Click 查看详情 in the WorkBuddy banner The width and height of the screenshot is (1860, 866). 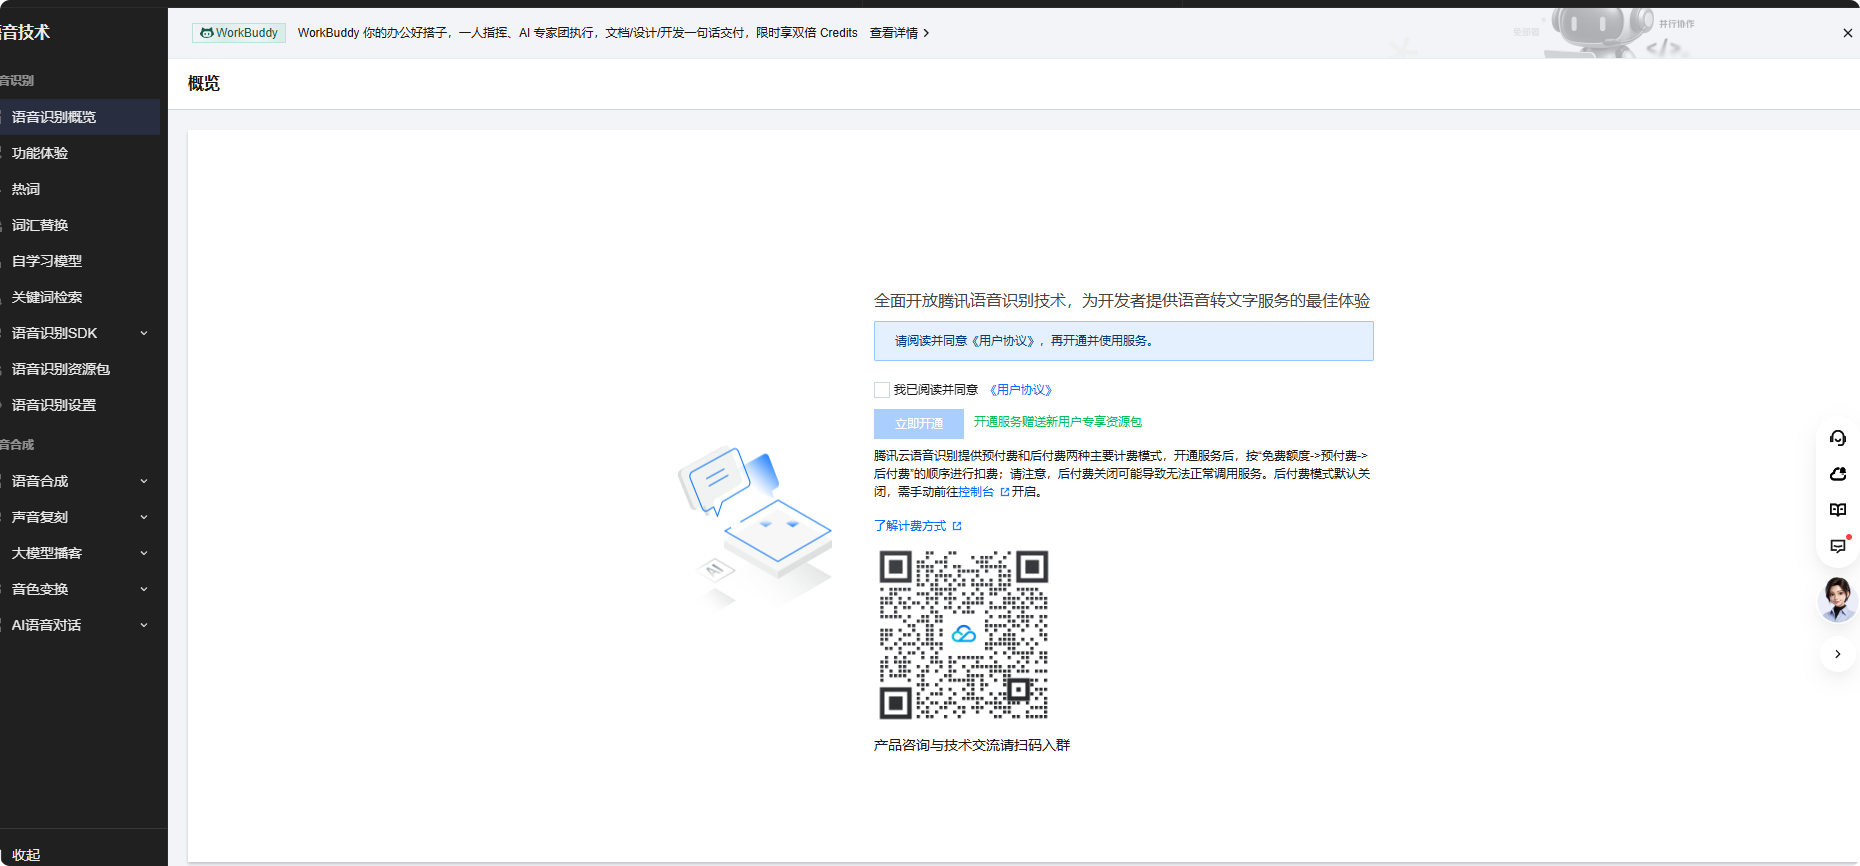click(899, 33)
